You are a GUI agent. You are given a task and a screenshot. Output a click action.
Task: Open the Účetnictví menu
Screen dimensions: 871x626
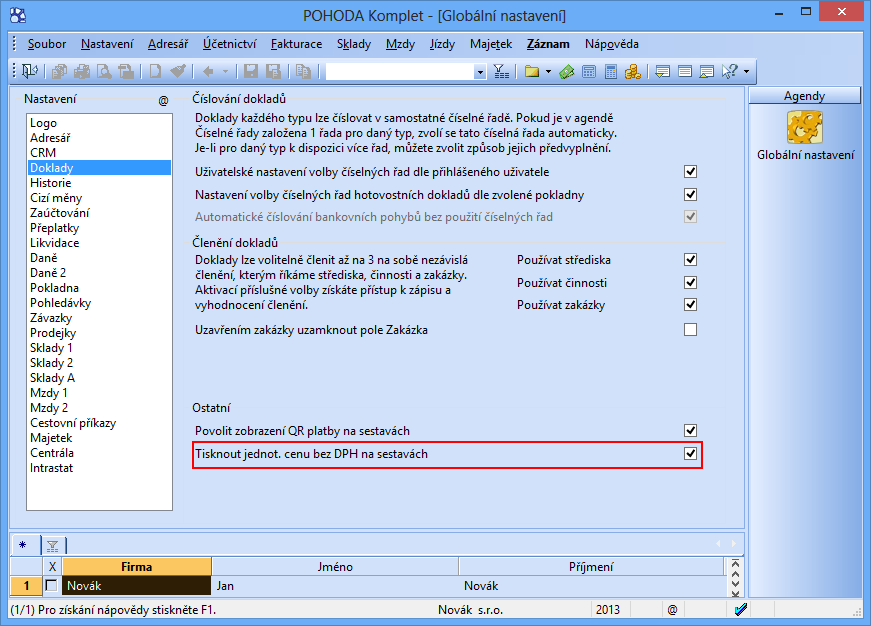click(229, 44)
